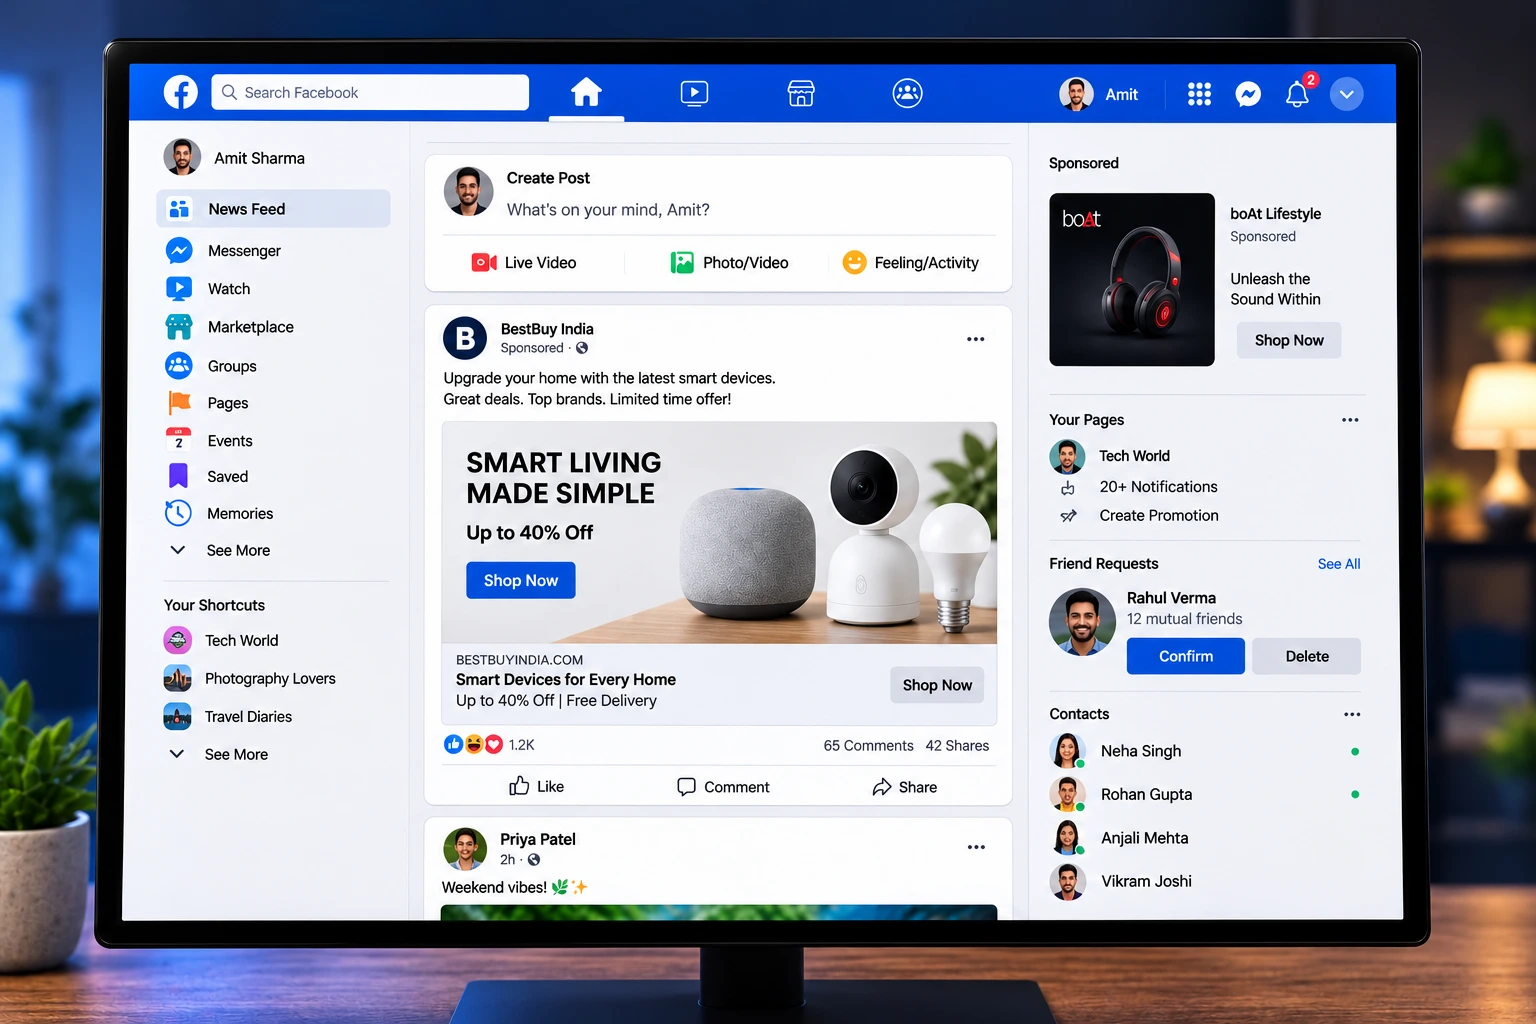Click the Pages flag icon
Image resolution: width=1536 pixels, height=1024 pixels.
click(179, 403)
